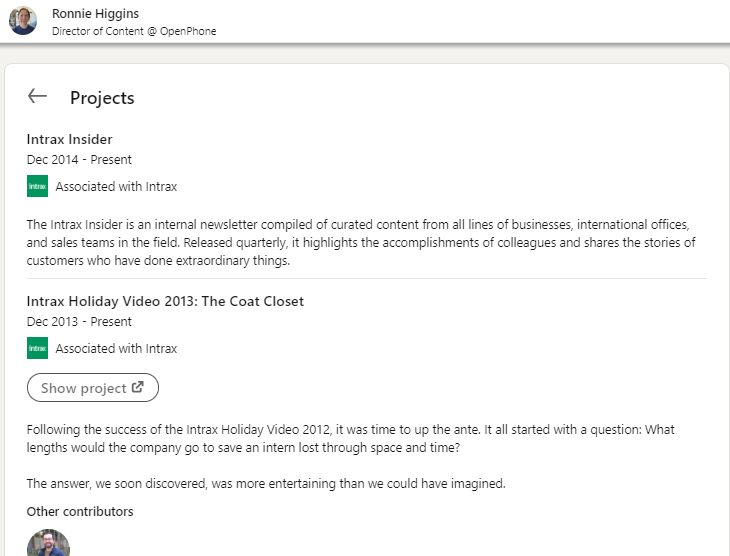Click the paragraph starting Following the success
The width and height of the screenshot is (730, 556).
[351, 438]
